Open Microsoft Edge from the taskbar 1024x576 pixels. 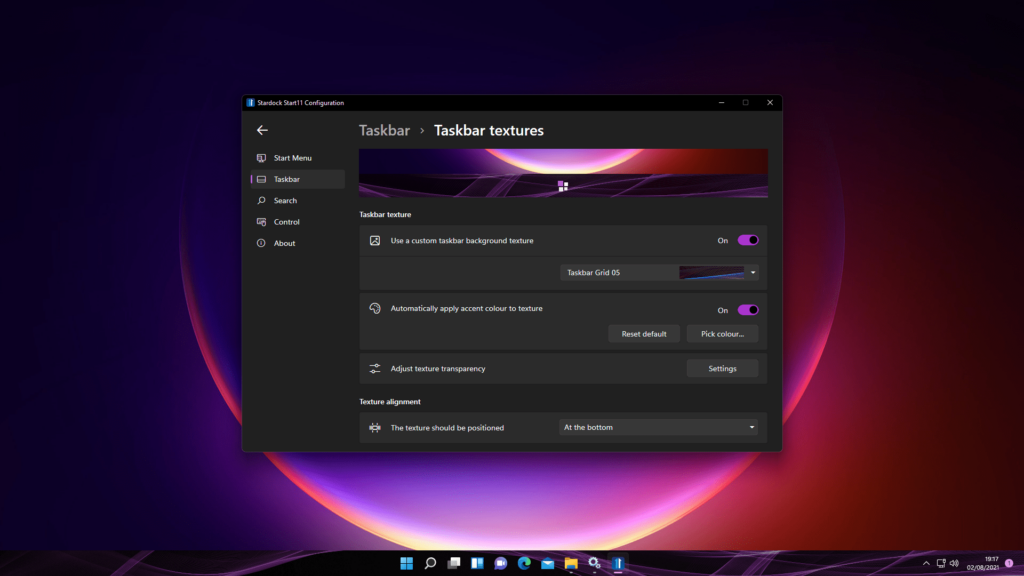tap(524, 563)
